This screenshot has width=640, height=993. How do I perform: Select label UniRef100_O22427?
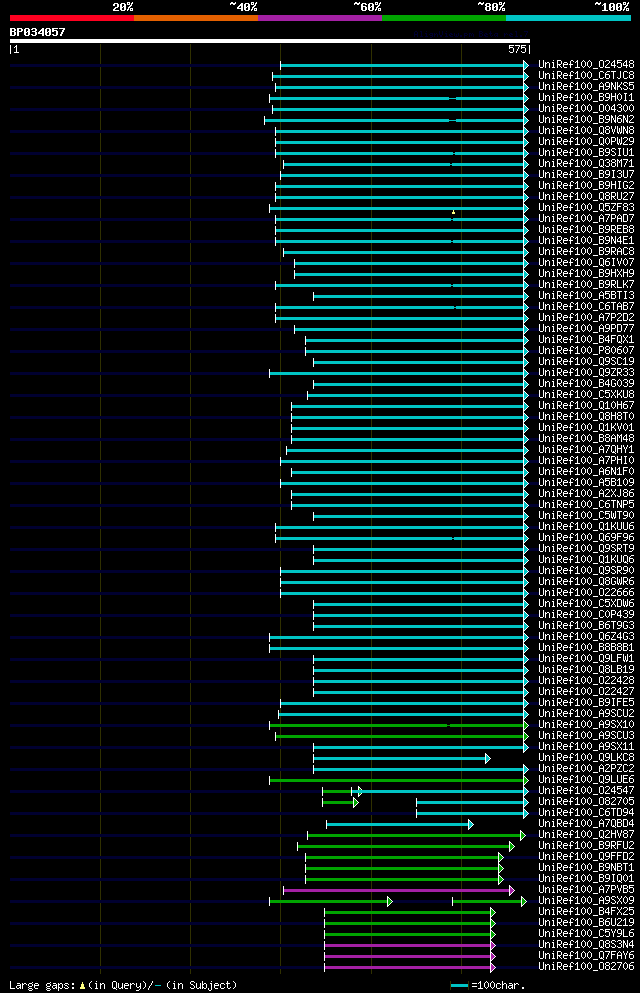586,692
